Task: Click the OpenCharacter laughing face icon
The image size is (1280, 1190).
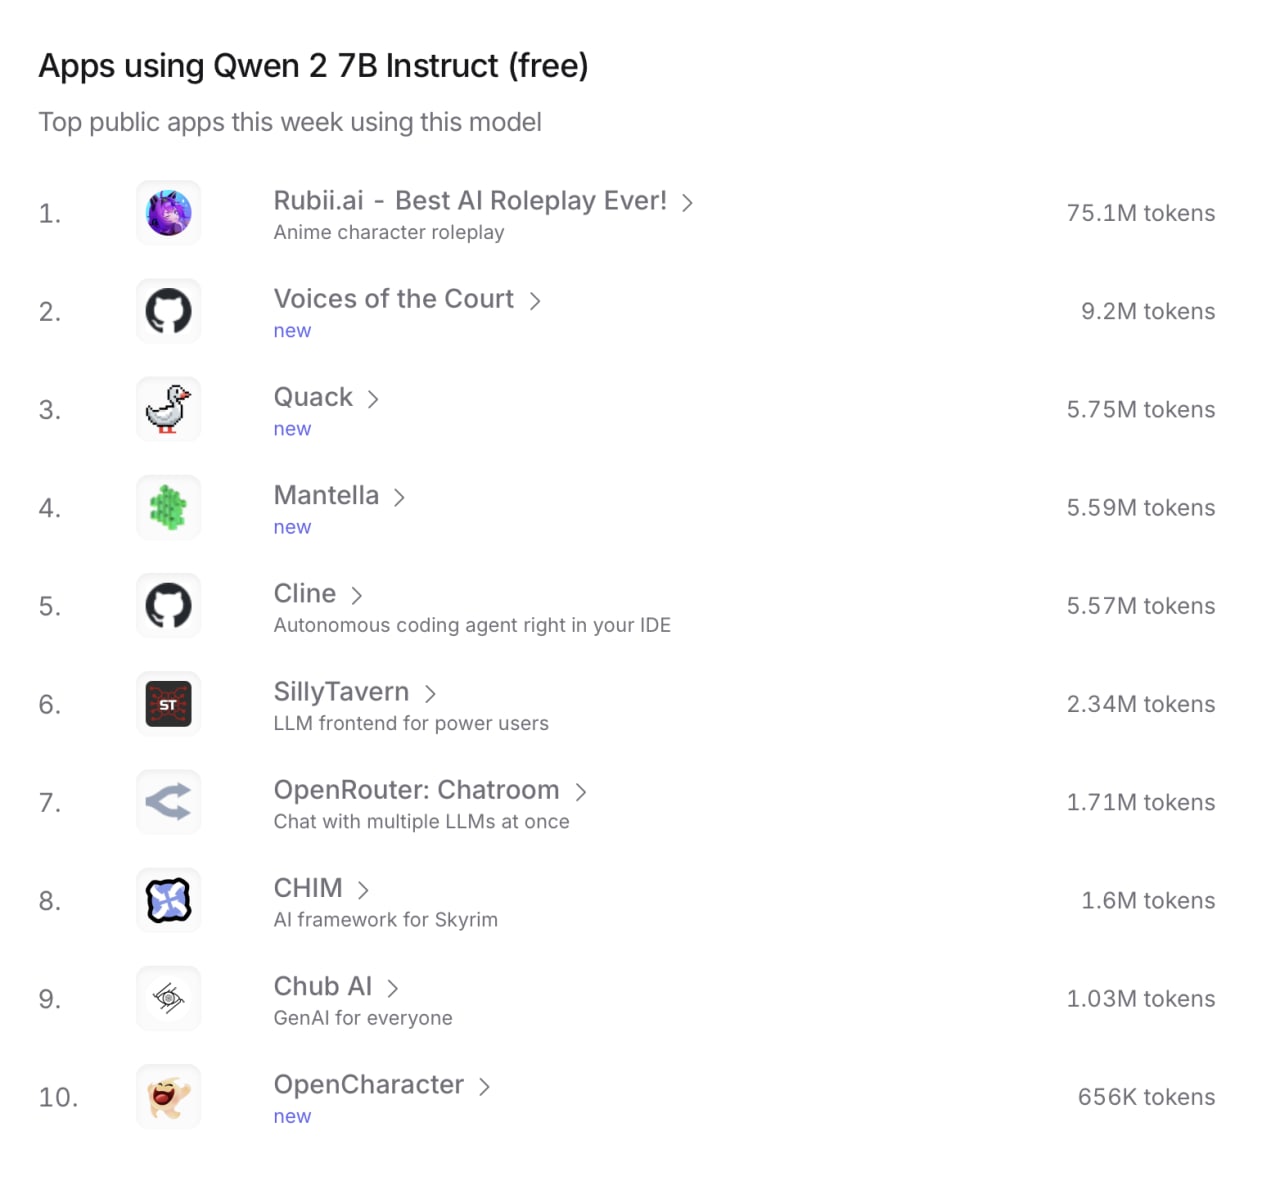Action: click(168, 1096)
